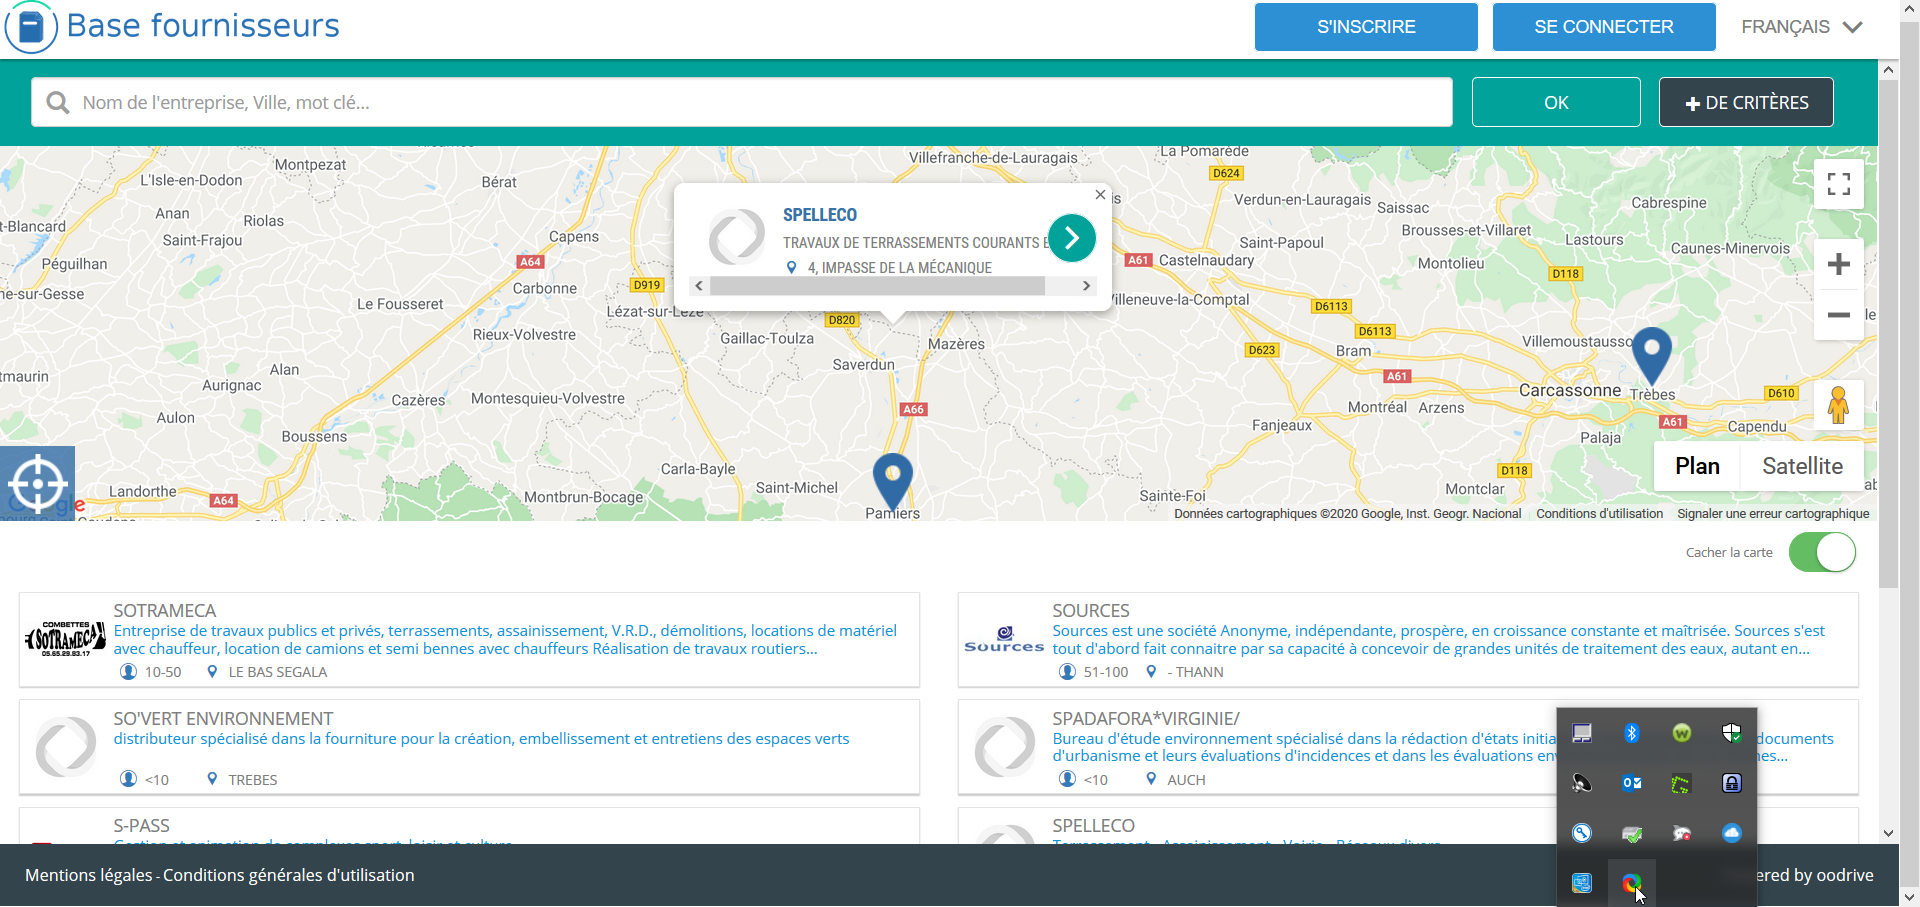Expand + DE CRITÈRES search options
Viewport: 1920px width, 907px height.
coord(1746,102)
